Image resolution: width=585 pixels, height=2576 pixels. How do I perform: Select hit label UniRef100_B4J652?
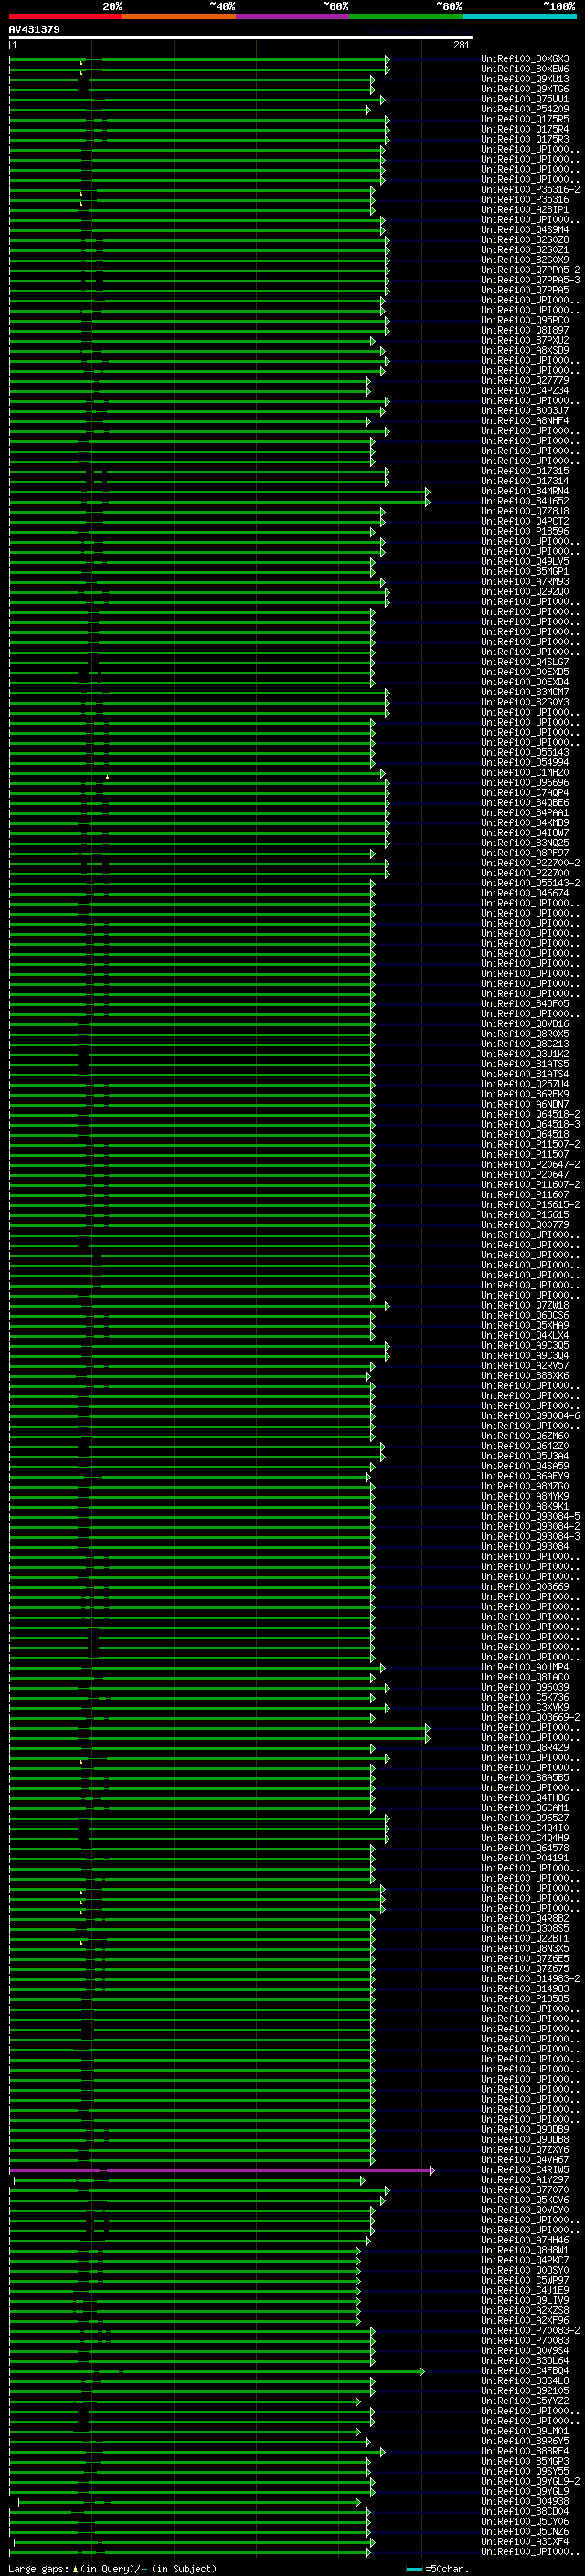click(x=525, y=501)
